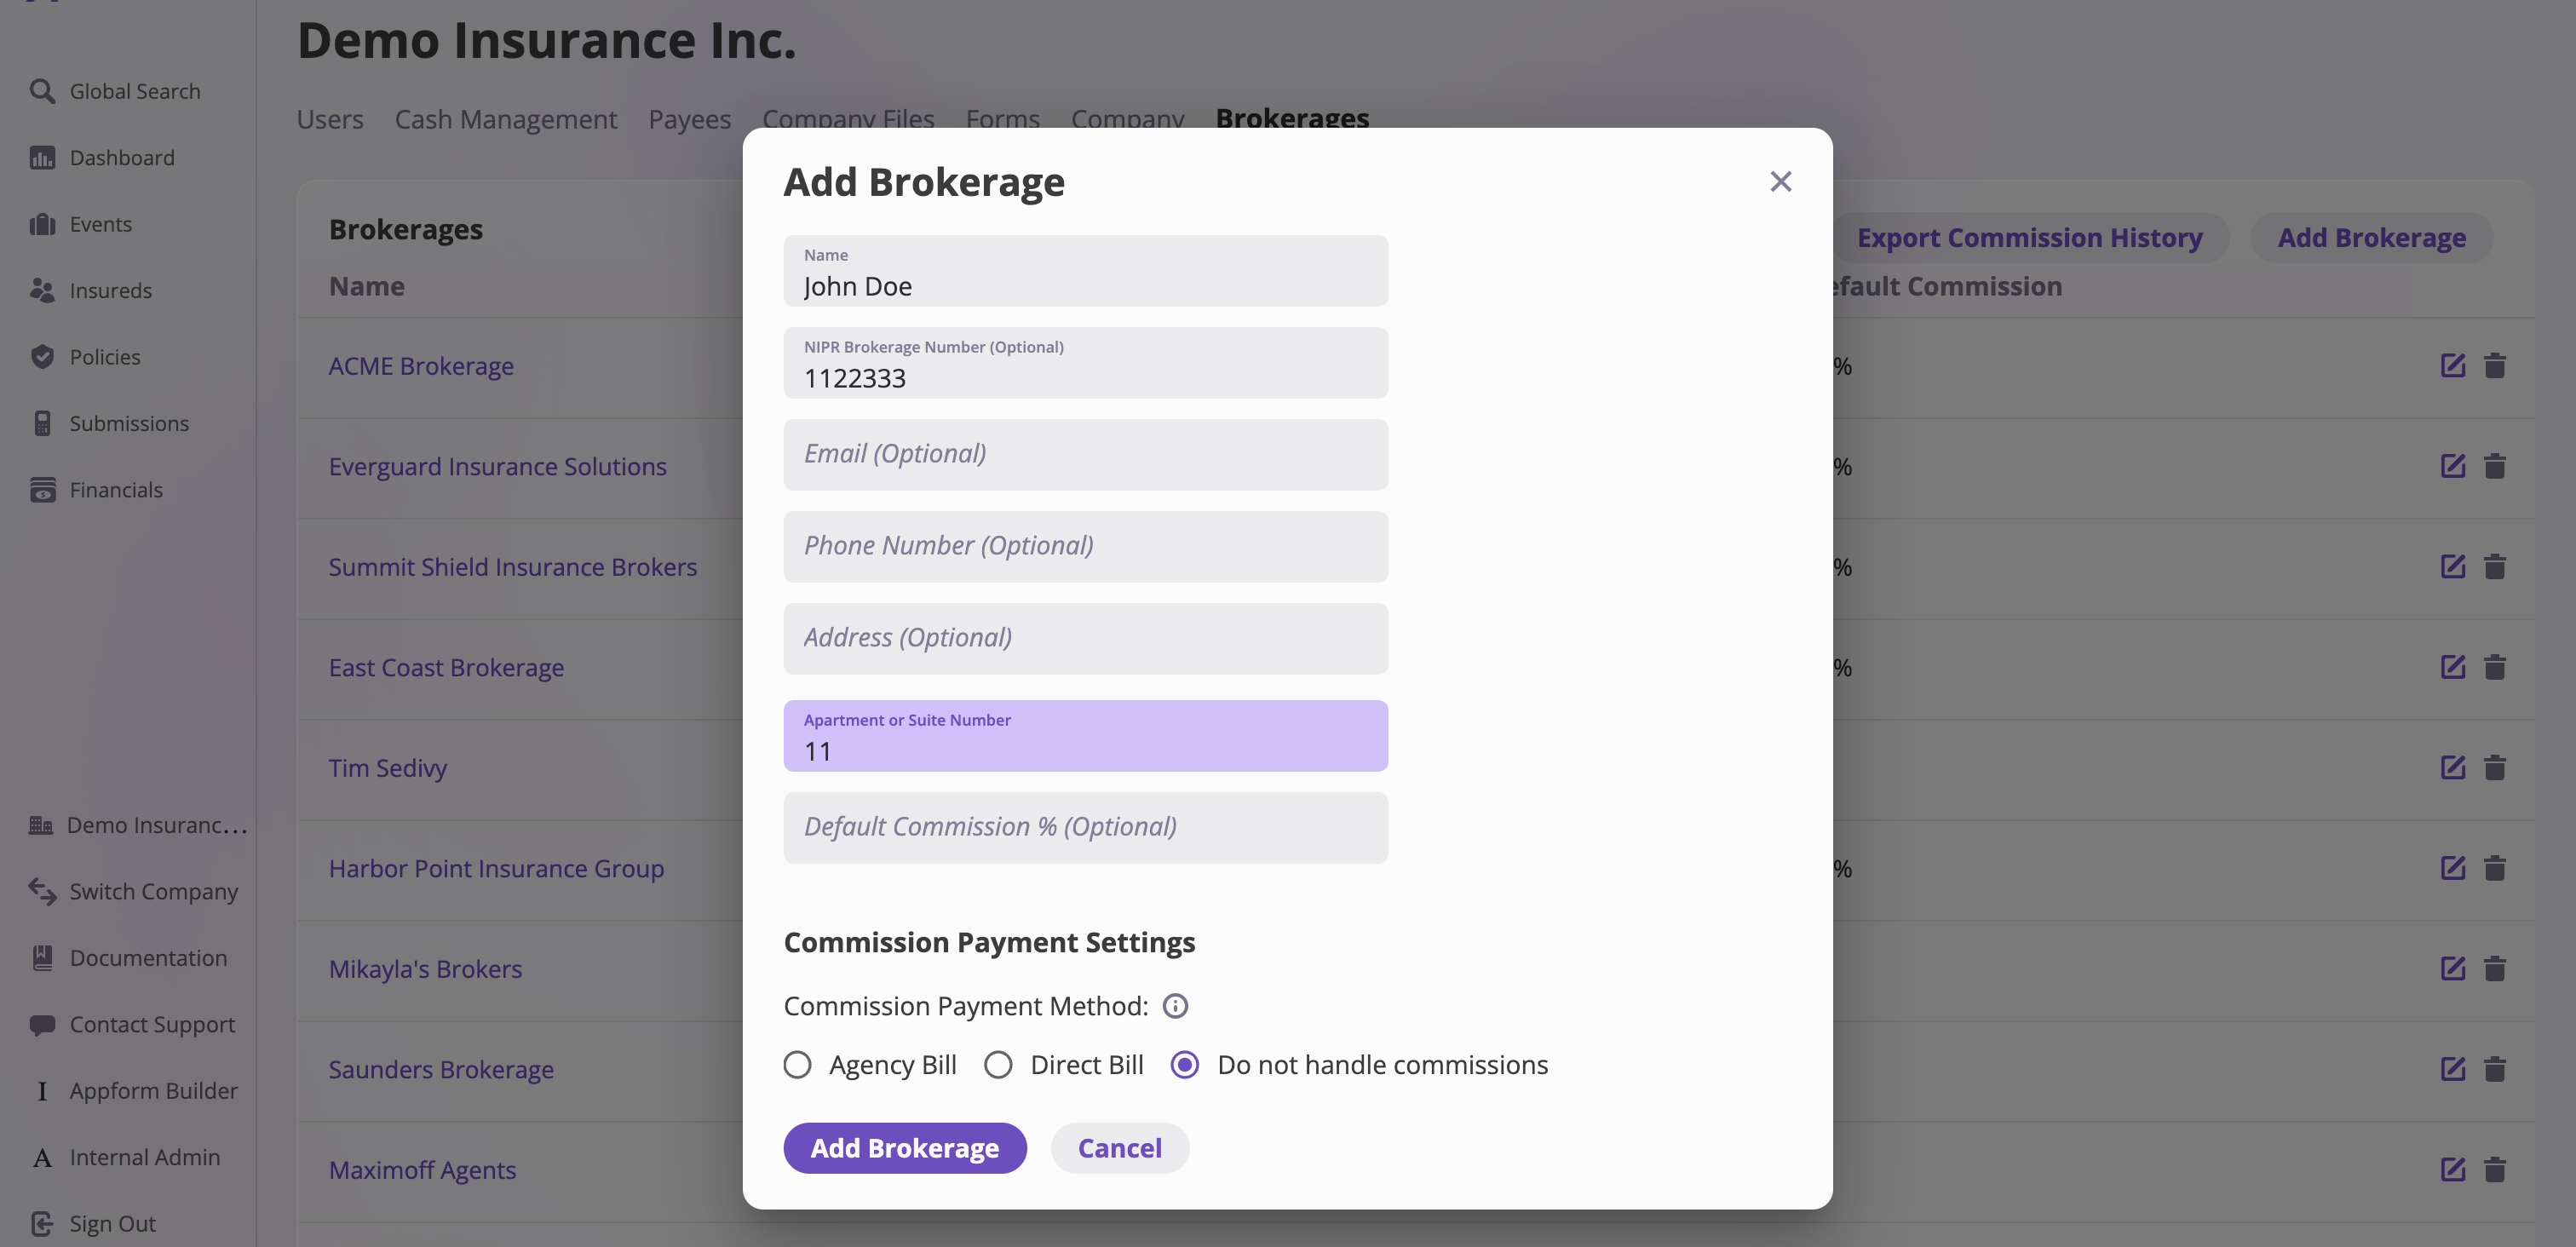
Task: Click the Contact Support chat icon
Action: tap(42, 1024)
